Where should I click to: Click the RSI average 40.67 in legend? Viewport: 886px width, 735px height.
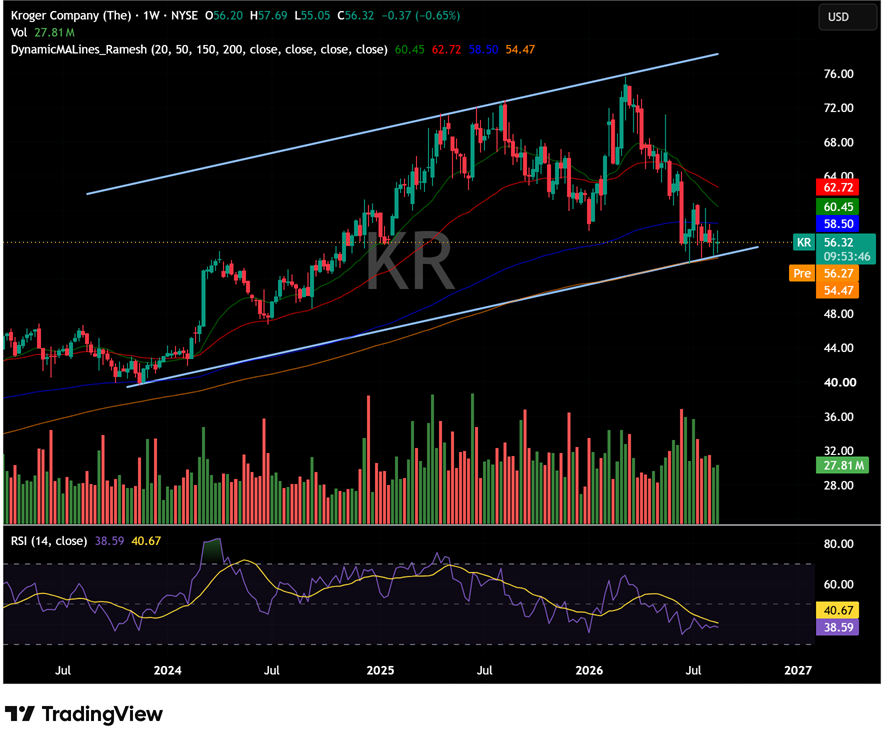click(x=146, y=541)
